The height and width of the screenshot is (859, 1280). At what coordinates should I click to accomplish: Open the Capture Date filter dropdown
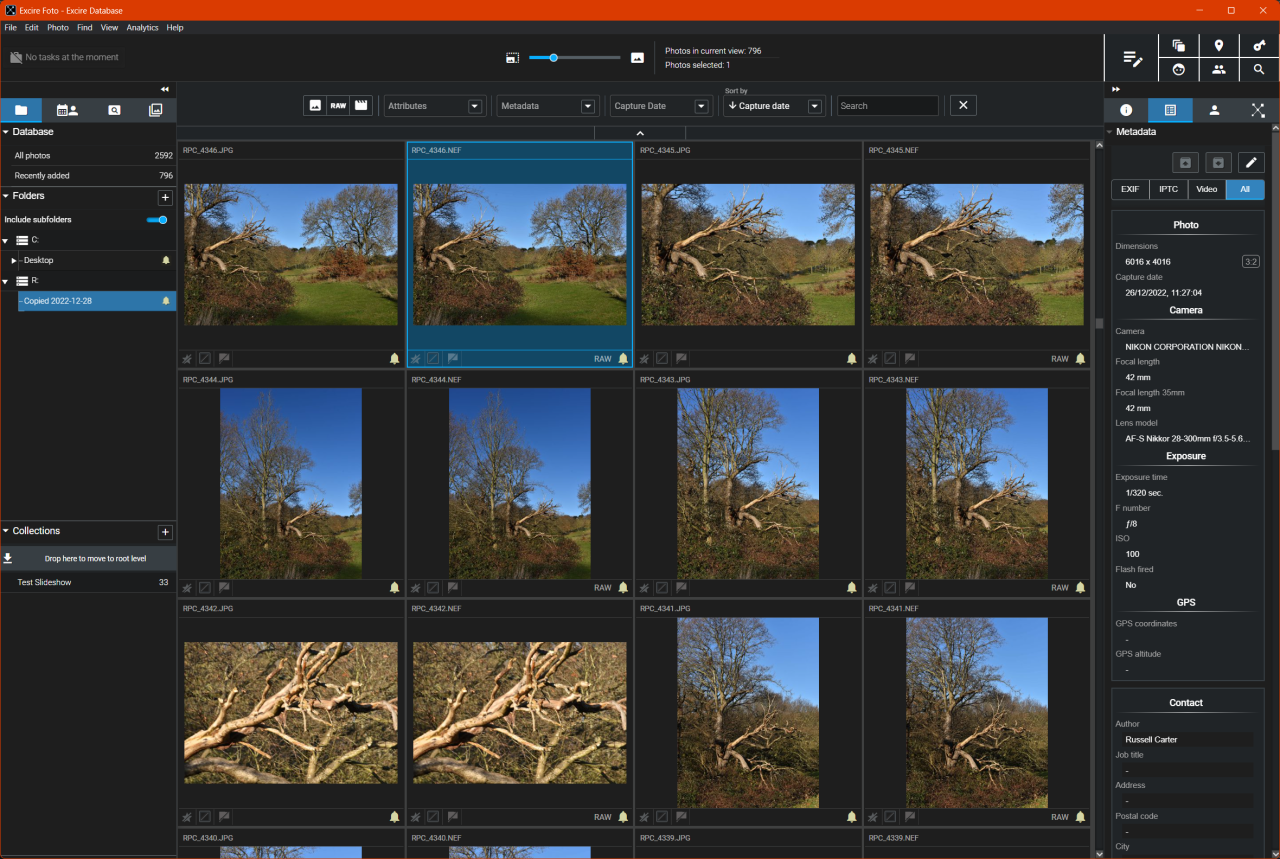pos(662,106)
